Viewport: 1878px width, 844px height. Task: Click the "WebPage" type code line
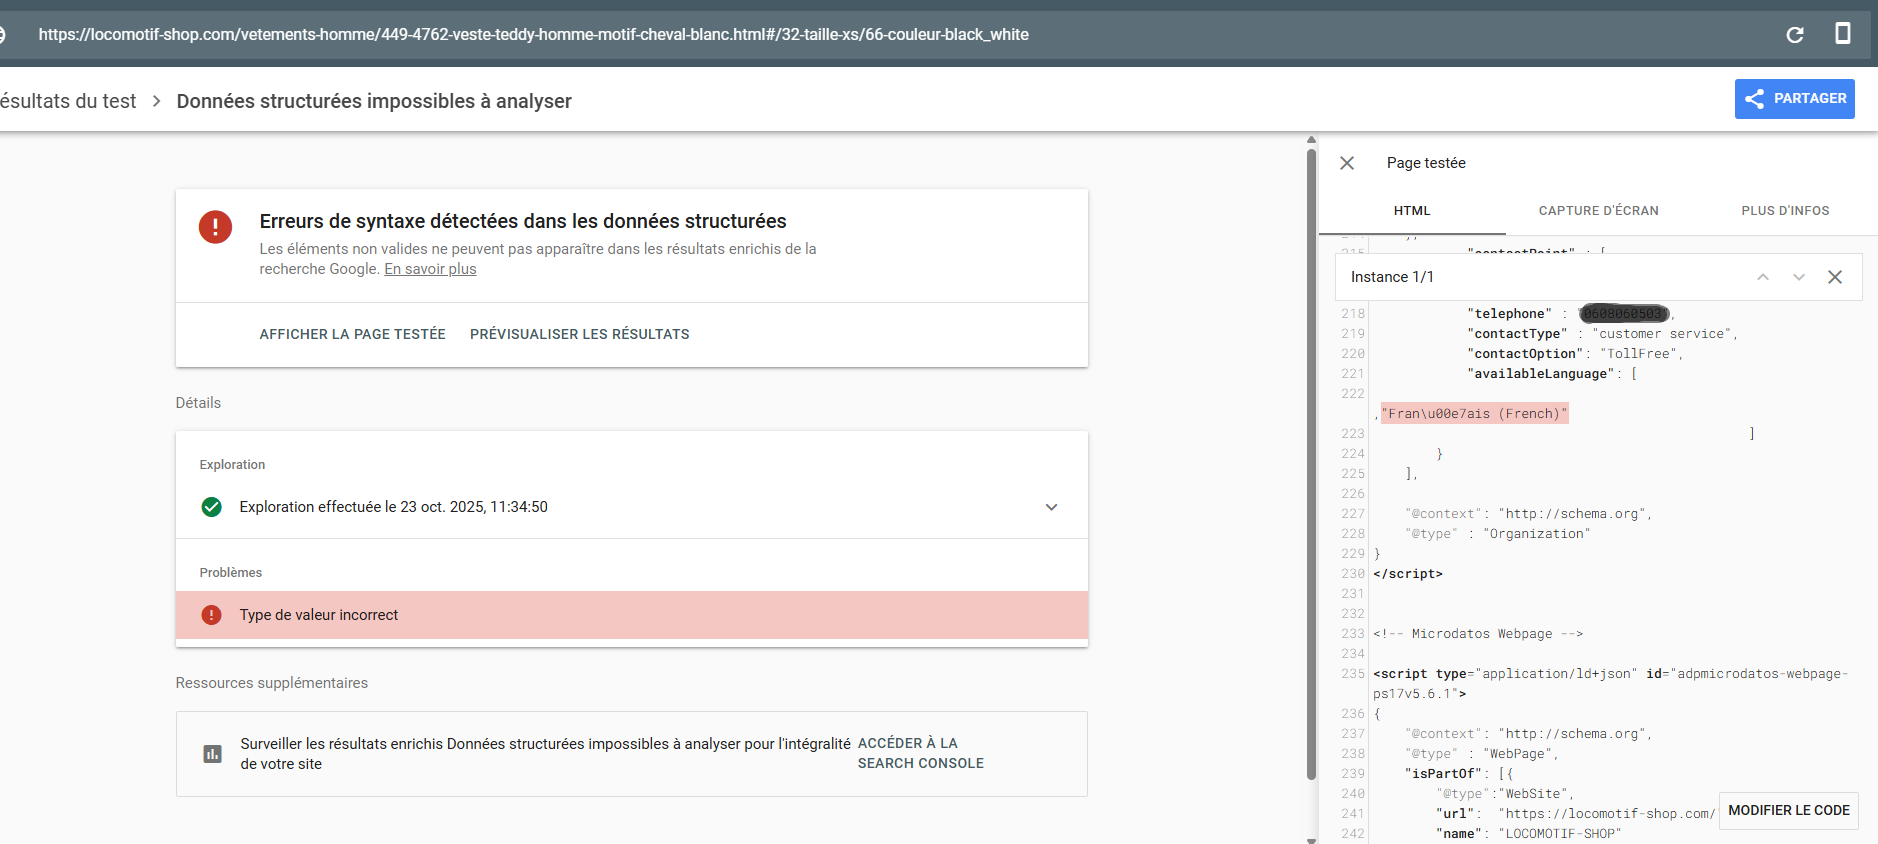(1482, 754)
